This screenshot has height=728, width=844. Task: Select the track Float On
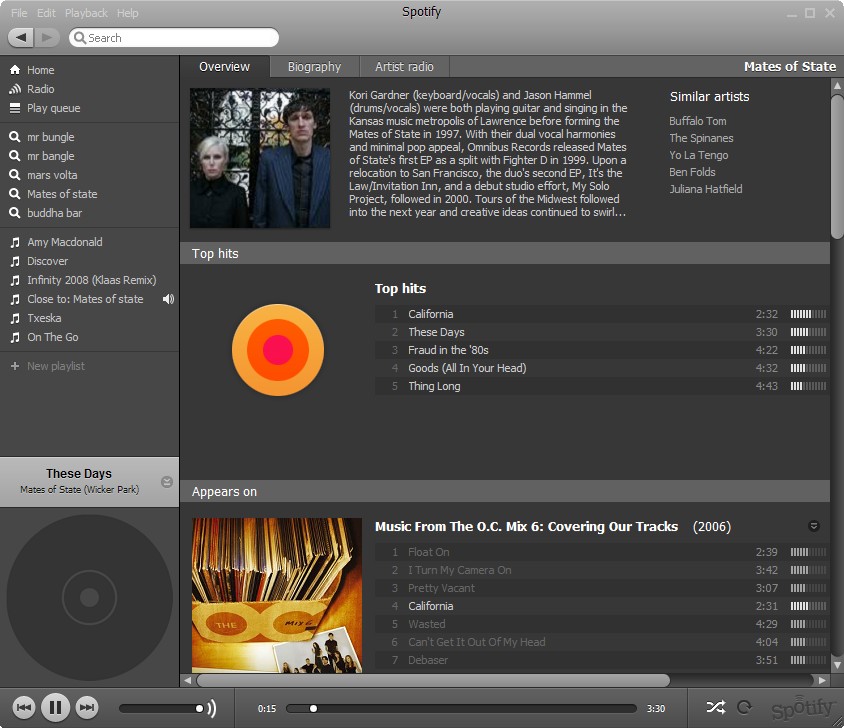click(601, 552)
